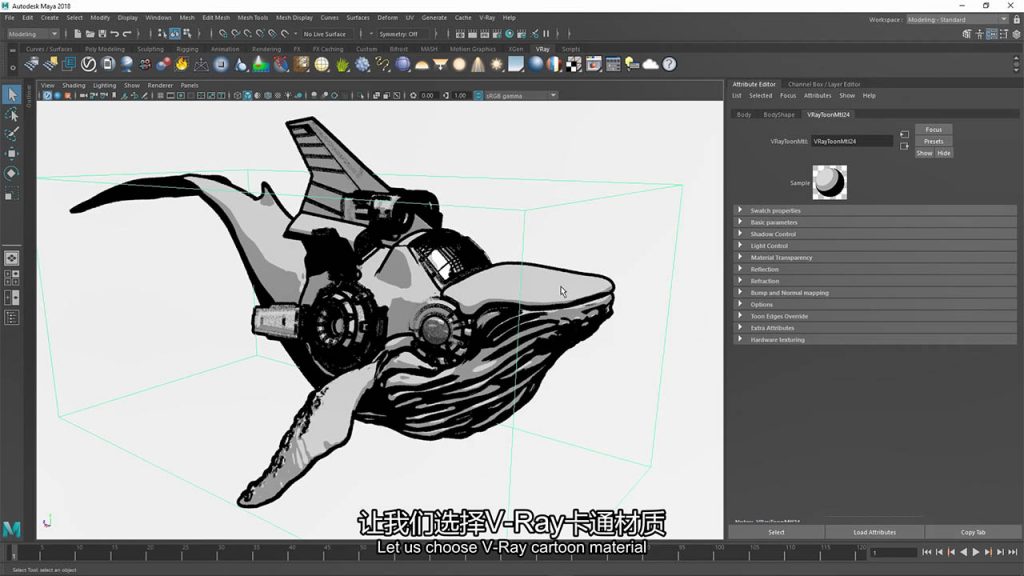Activate the Lasso select tool

[x=12, y=115]
